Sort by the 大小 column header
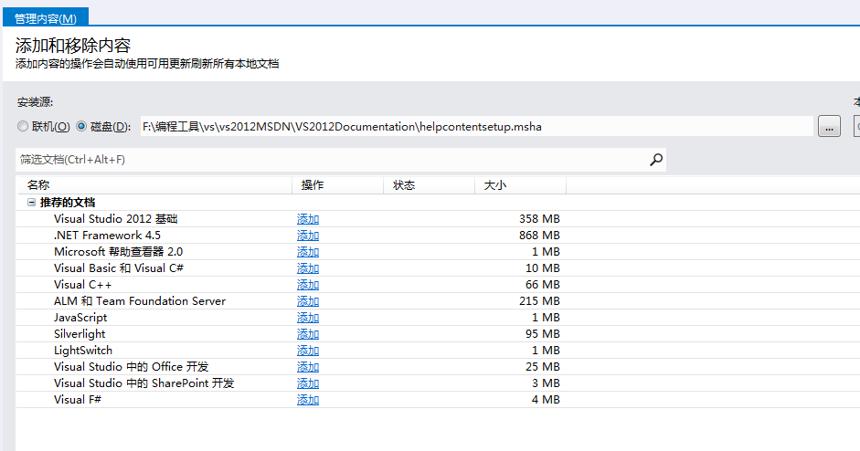The image size is (860, 451). pyautogui.click(x=520, y=185)
